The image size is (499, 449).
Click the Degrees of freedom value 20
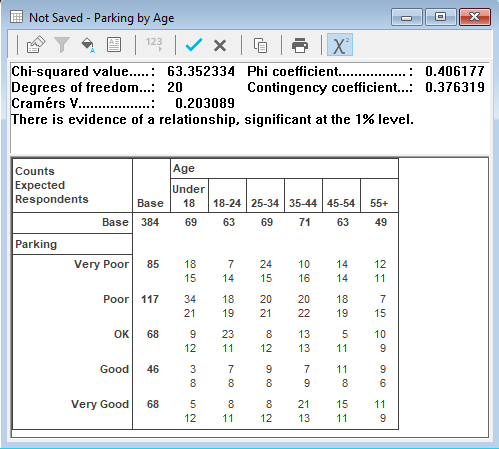pos(175,87)
